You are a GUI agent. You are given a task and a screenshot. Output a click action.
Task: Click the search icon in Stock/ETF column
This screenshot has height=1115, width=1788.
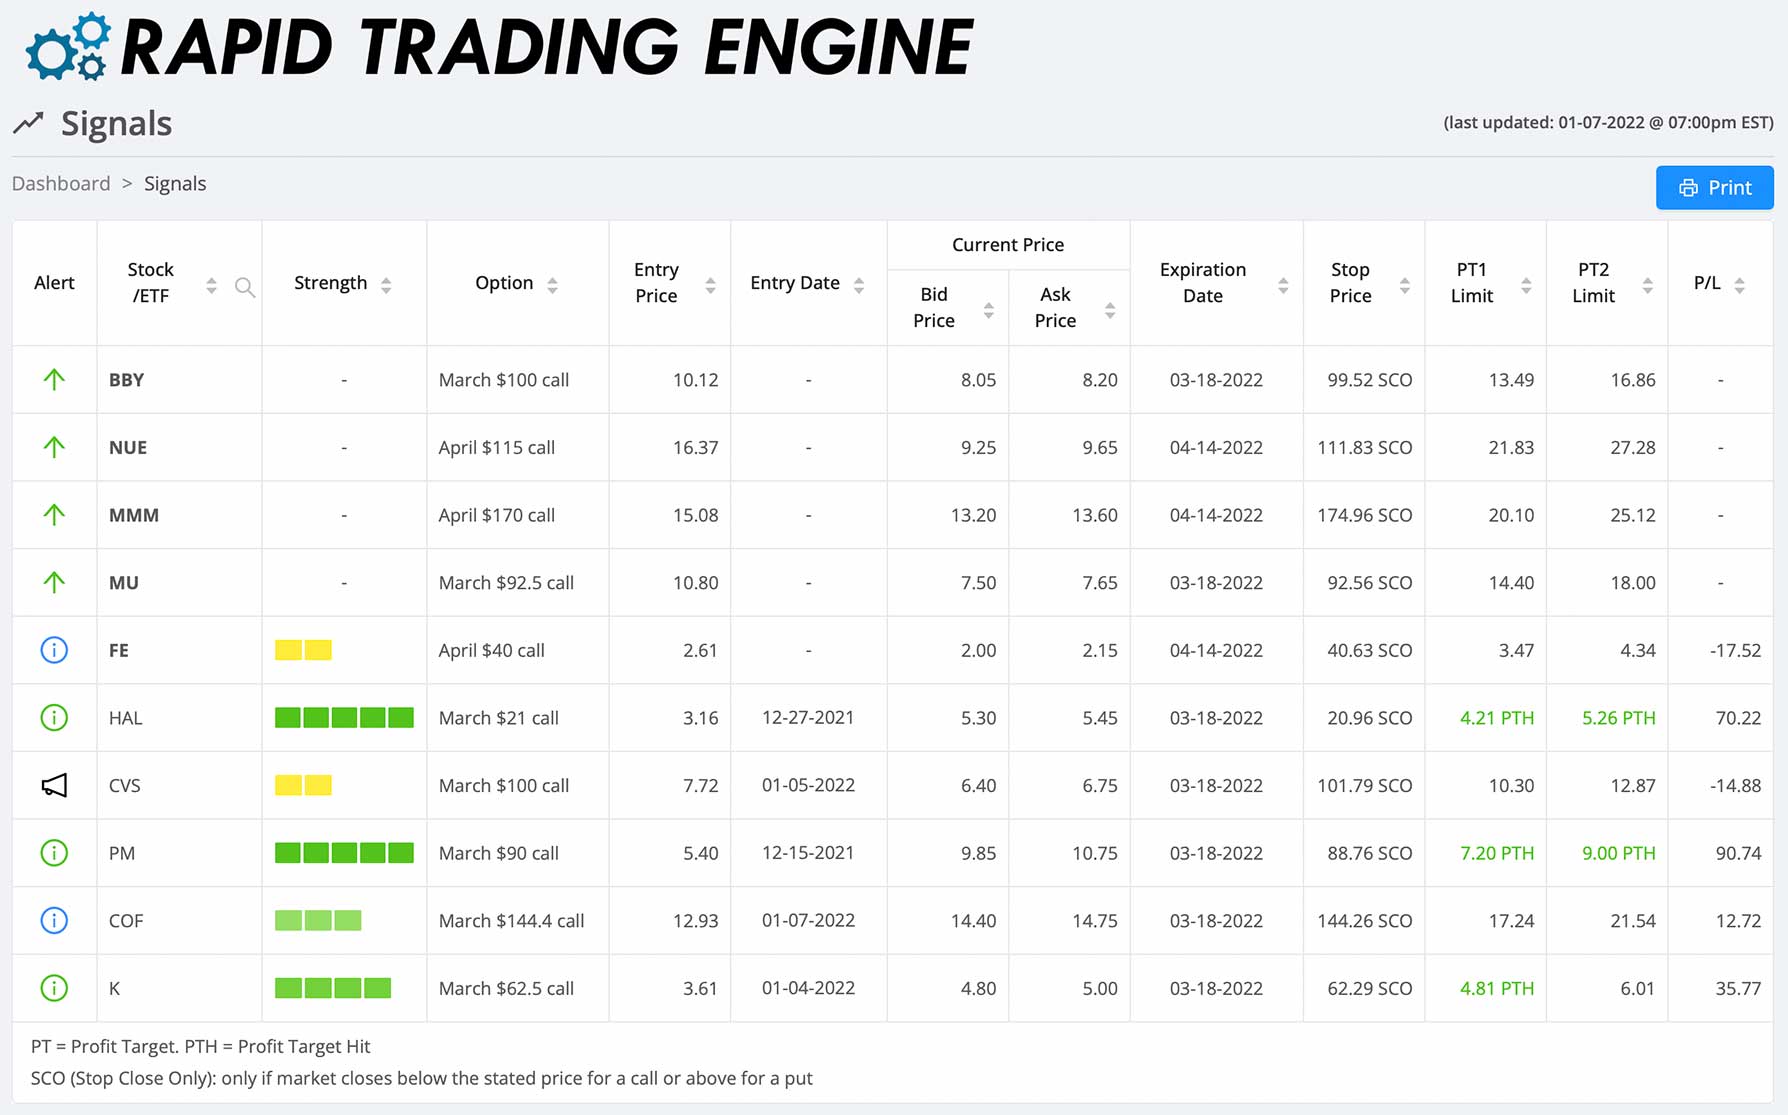point(244,288)
